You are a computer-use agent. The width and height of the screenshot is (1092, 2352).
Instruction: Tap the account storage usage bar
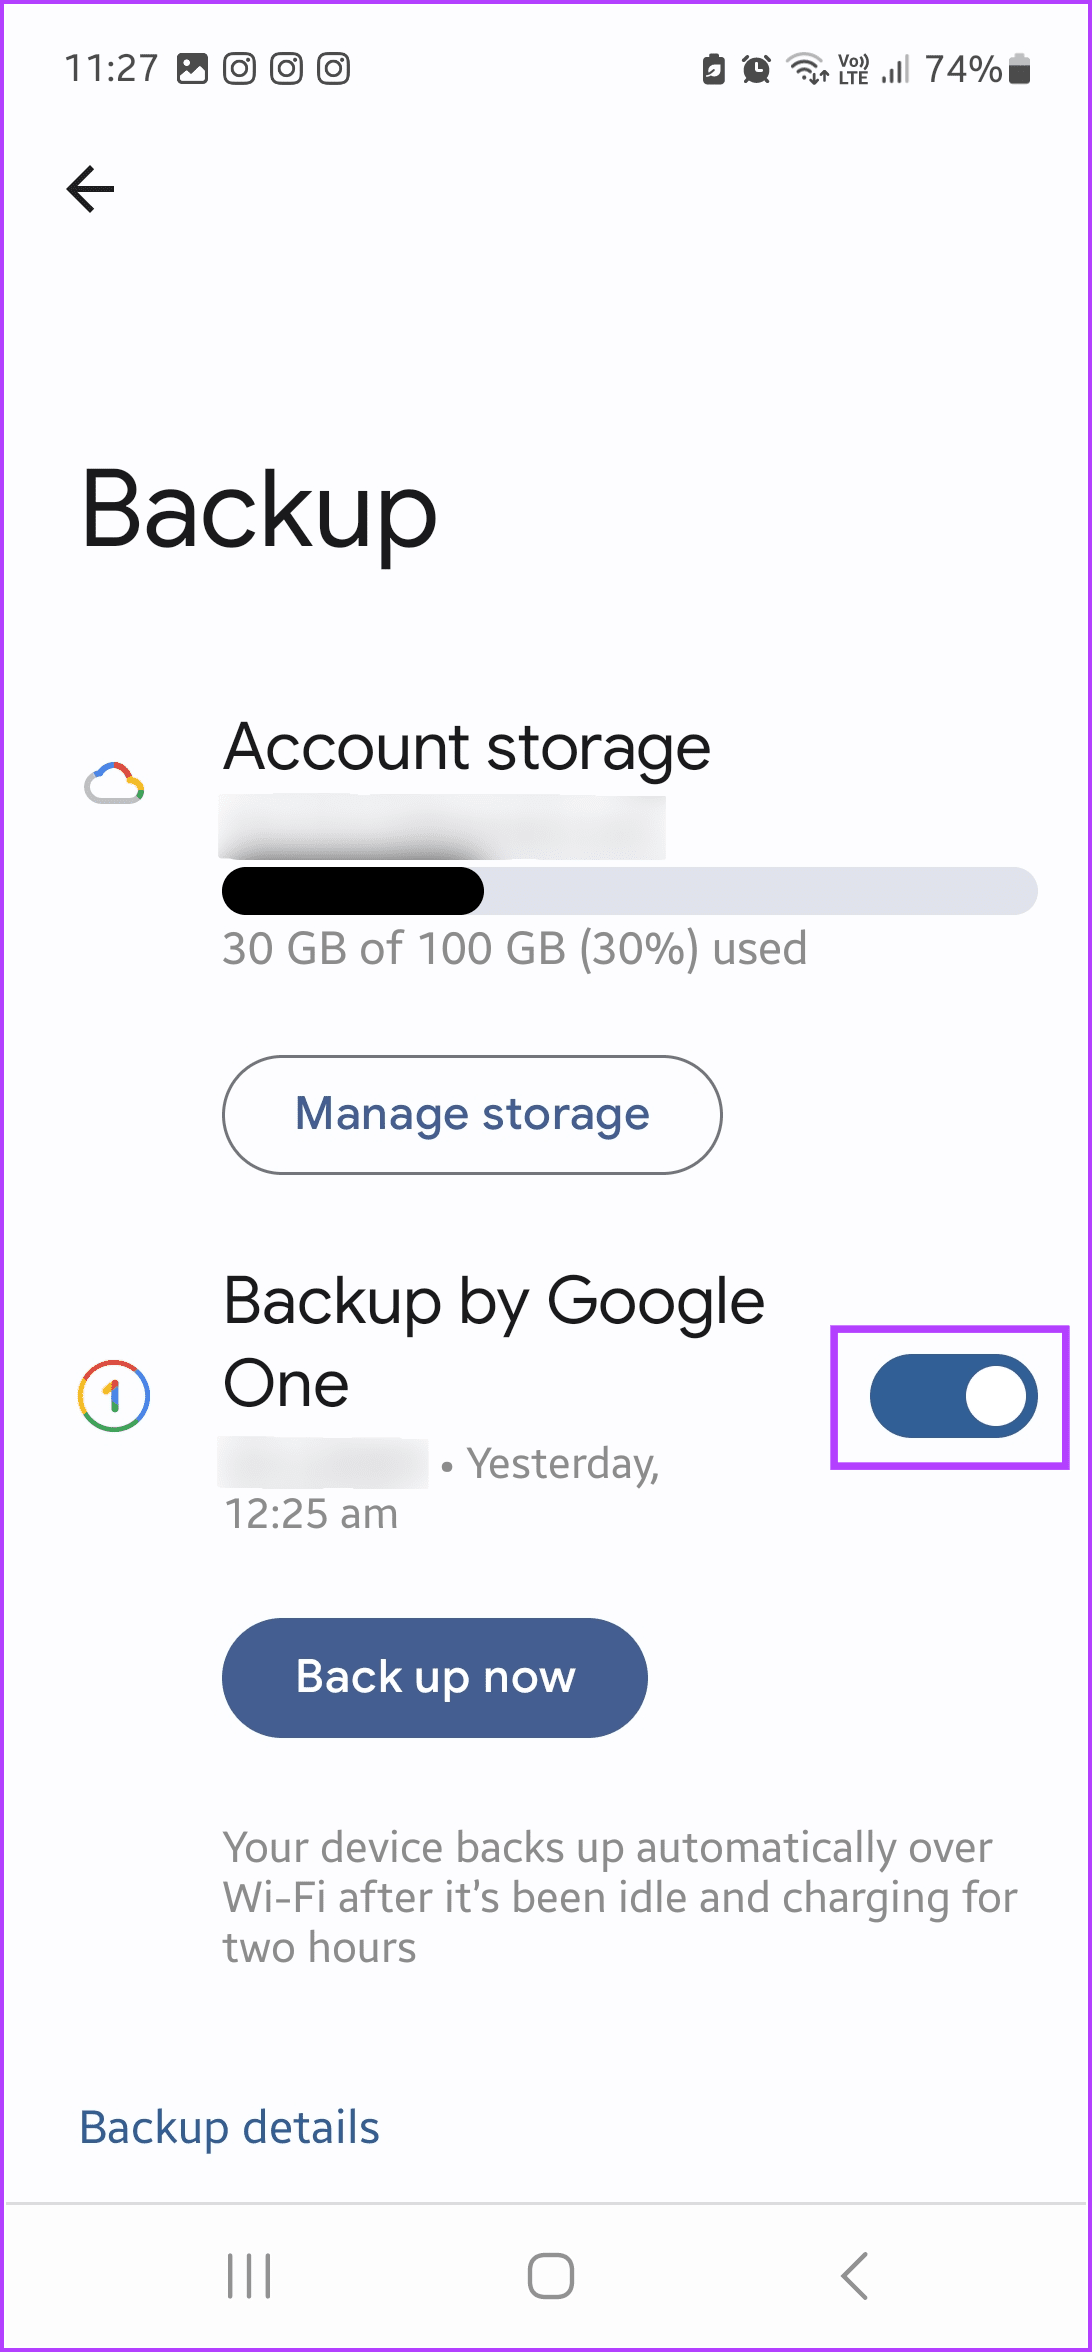coord(630,890)
